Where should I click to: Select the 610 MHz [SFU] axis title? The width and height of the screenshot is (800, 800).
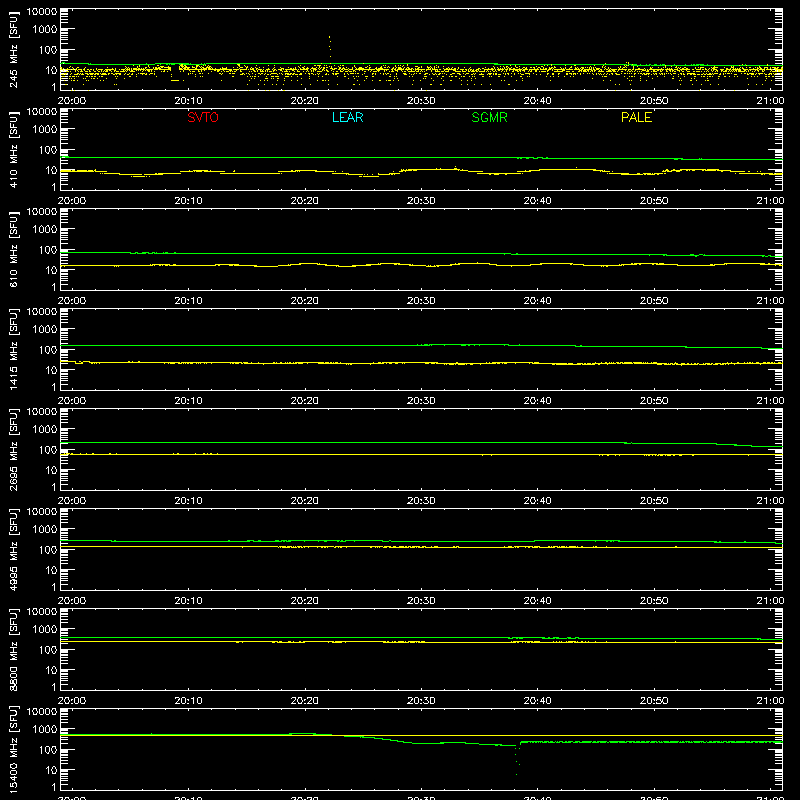tap(14, 250)
